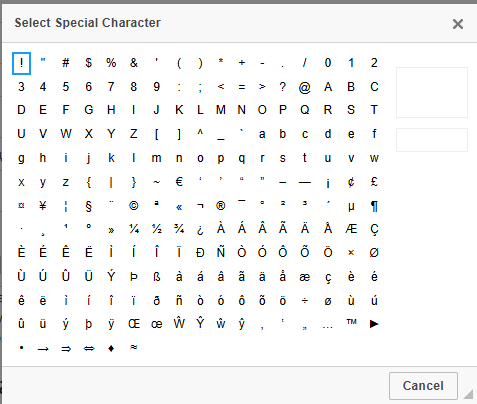Viewport: 477px width, 404px height.
Task: Pick the pilcrow ¶ paragraph sign
Action: pyautogui.click(x=374, y=206)
